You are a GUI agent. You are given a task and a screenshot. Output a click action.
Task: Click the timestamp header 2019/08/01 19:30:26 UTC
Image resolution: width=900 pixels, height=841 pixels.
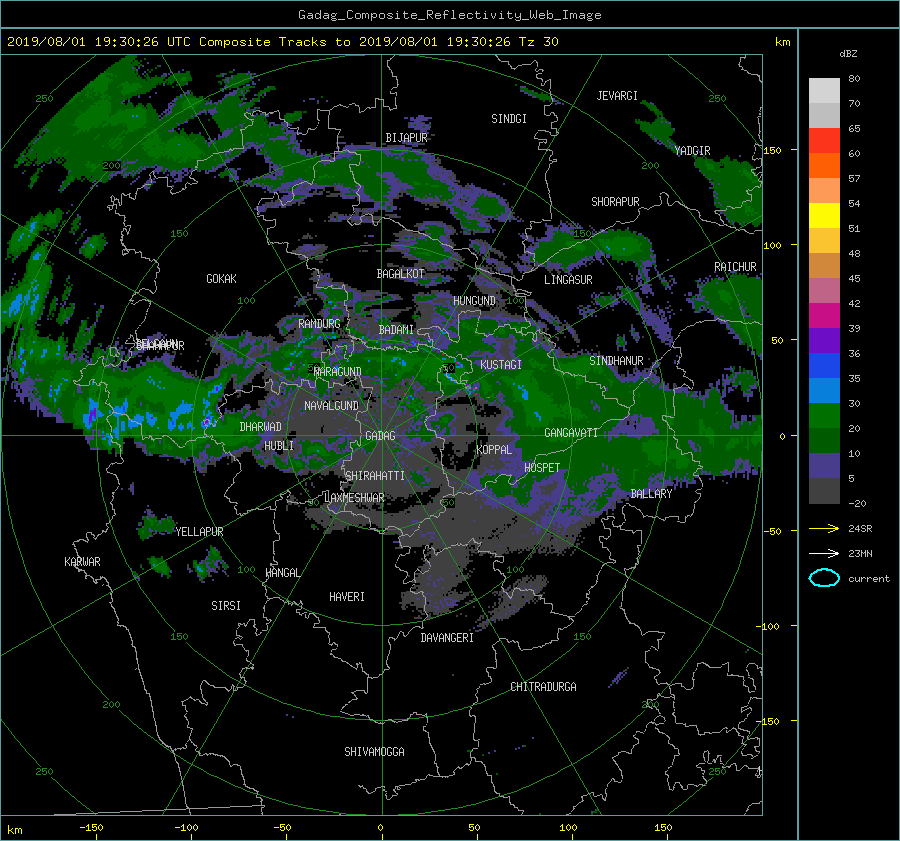(99, 42)
